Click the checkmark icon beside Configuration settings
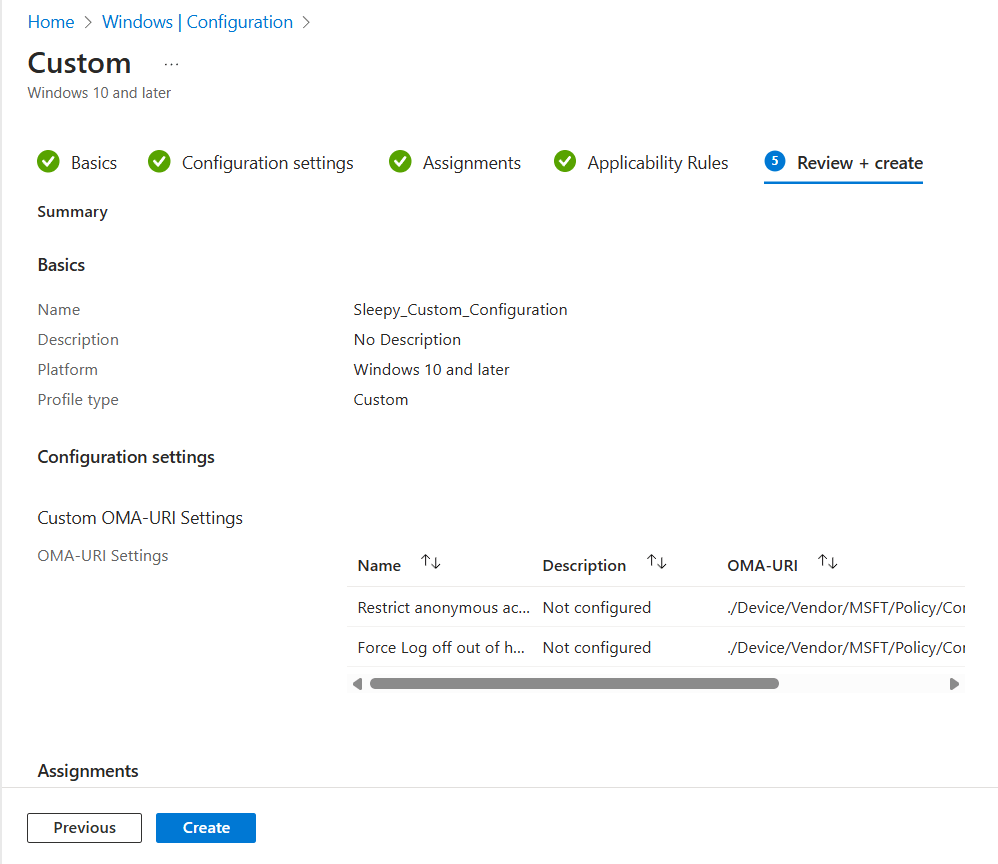This screenshot has height=864, width=998. click(159, 162)
